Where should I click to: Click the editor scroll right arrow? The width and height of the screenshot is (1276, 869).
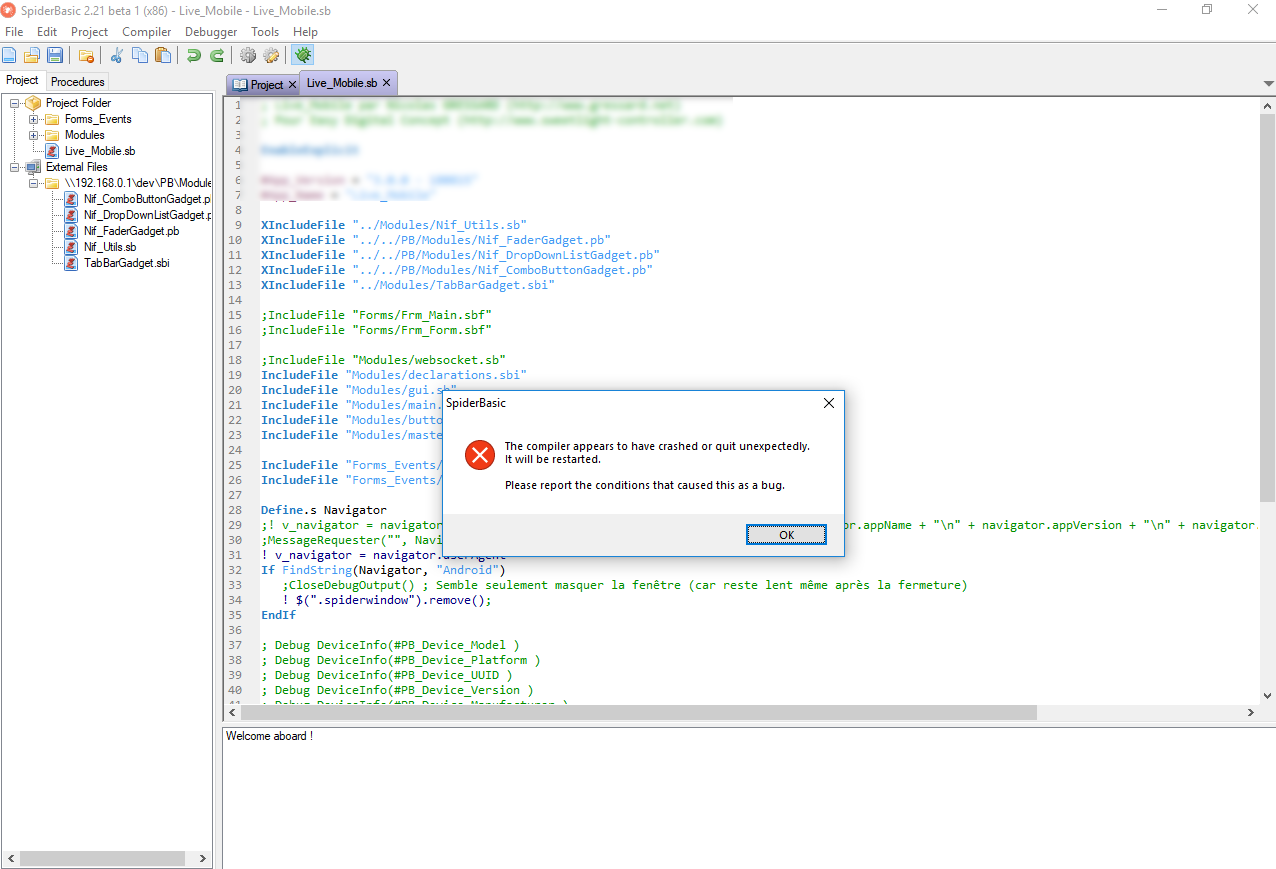pos(1251,712)
